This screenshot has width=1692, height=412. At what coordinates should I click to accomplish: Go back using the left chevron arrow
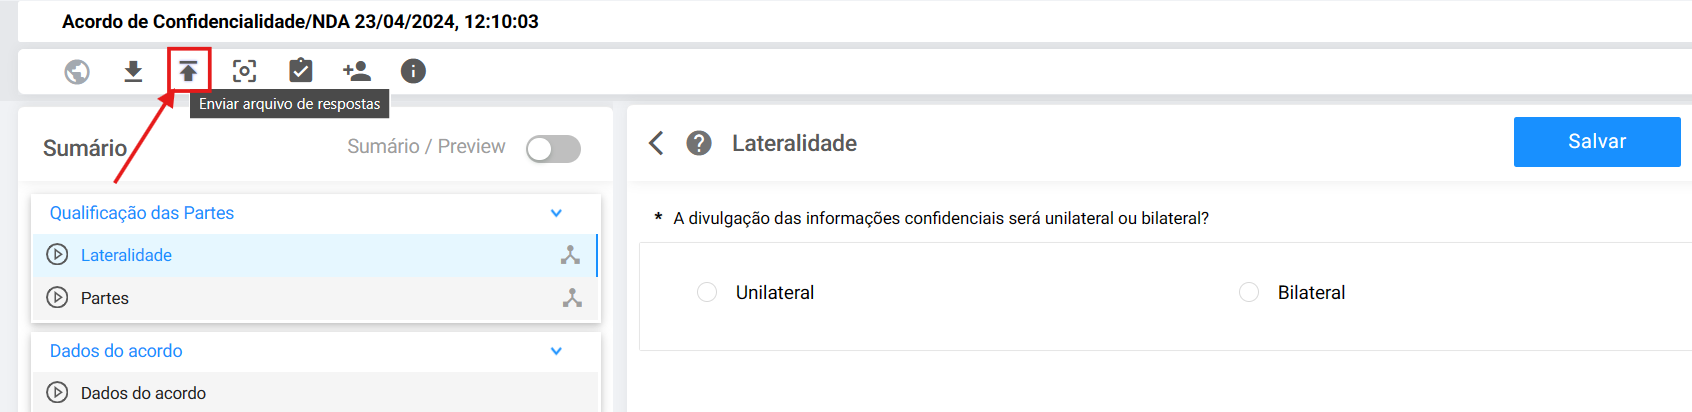(x=656, y=143)
